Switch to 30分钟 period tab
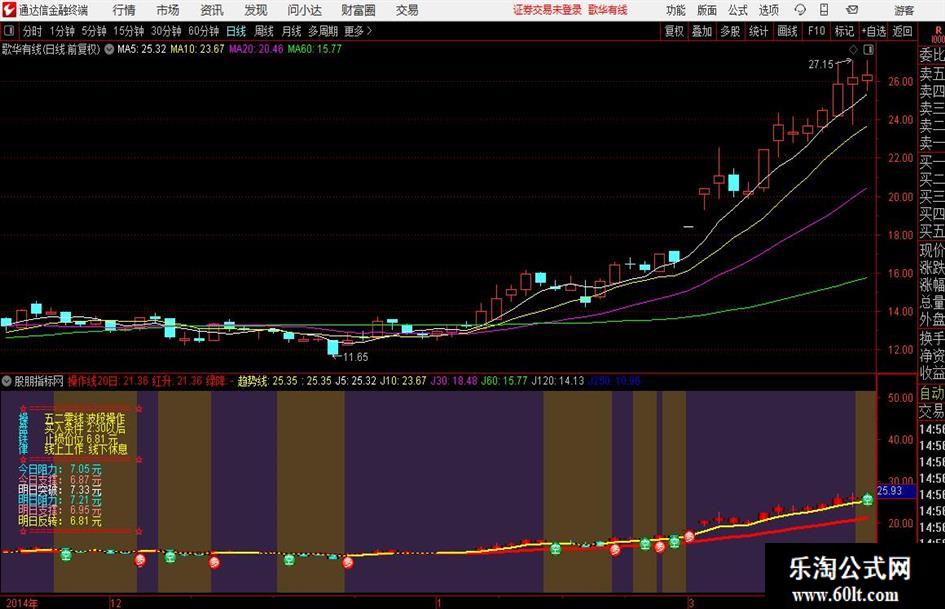945x609 pixels. pyautogui.click(x=166, y=31)
